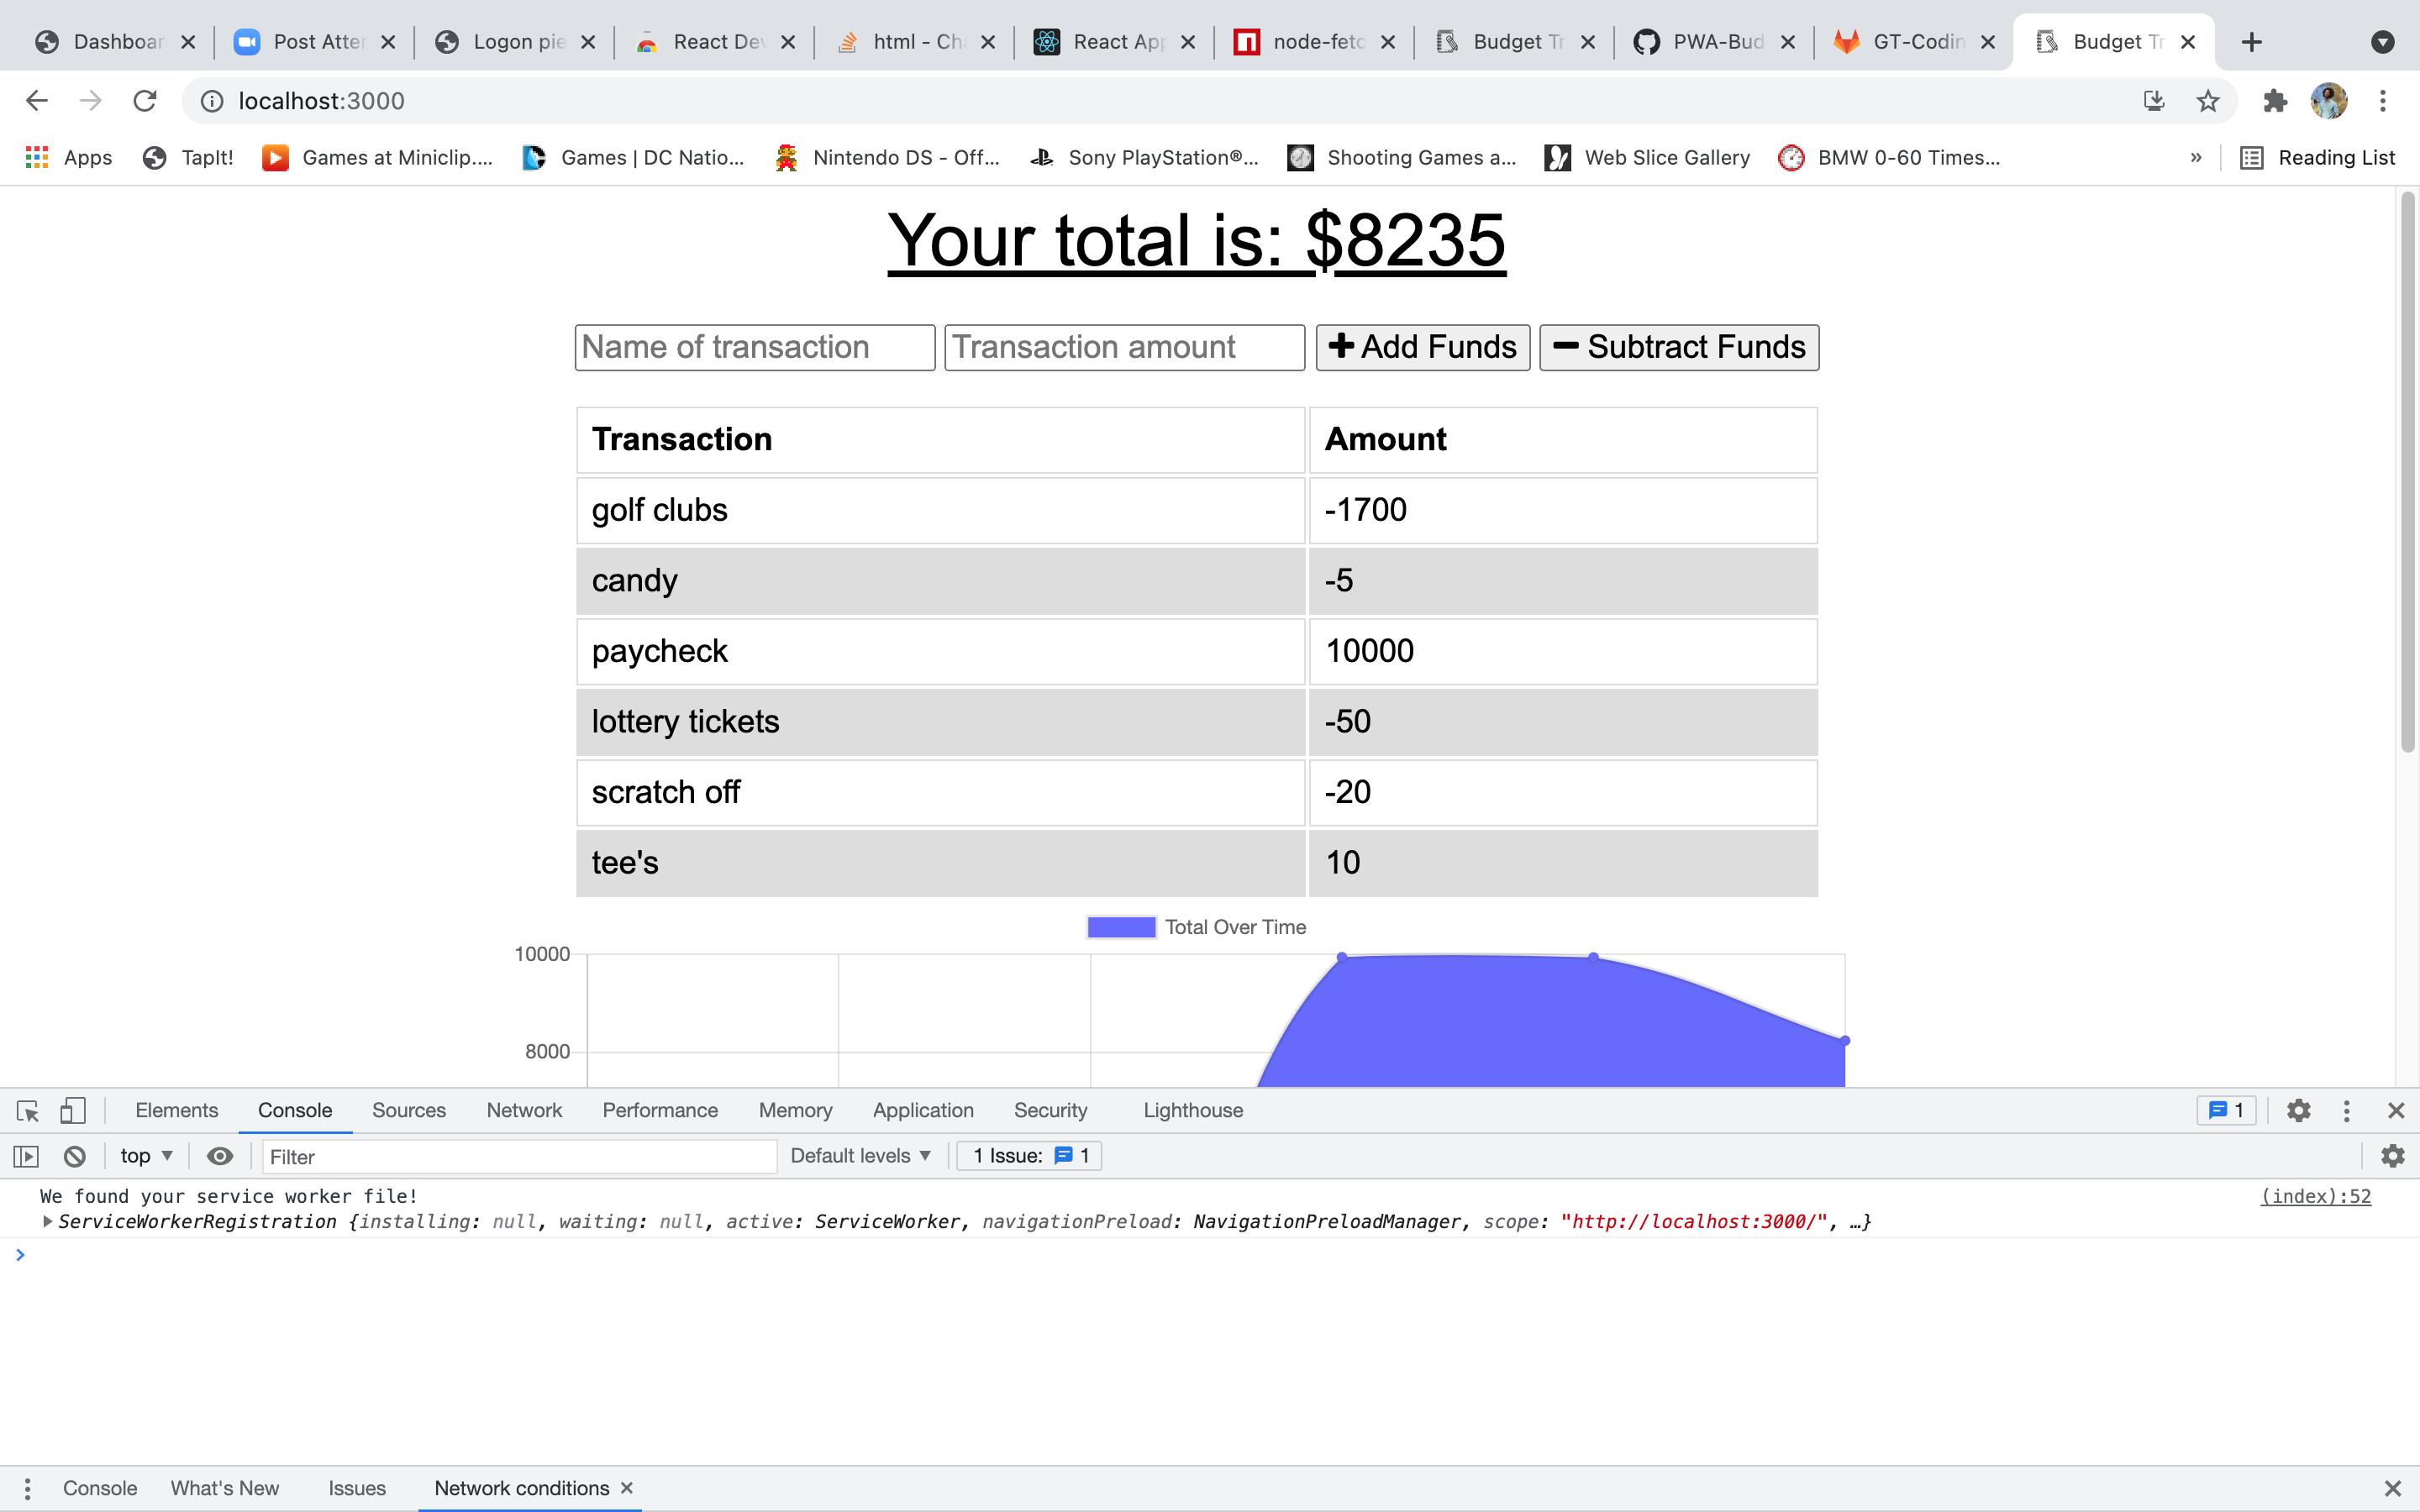Screen dimensions: 2420x1512
Task: Open the Chrome extensions puzzle icon
Action: point(2275,101)
